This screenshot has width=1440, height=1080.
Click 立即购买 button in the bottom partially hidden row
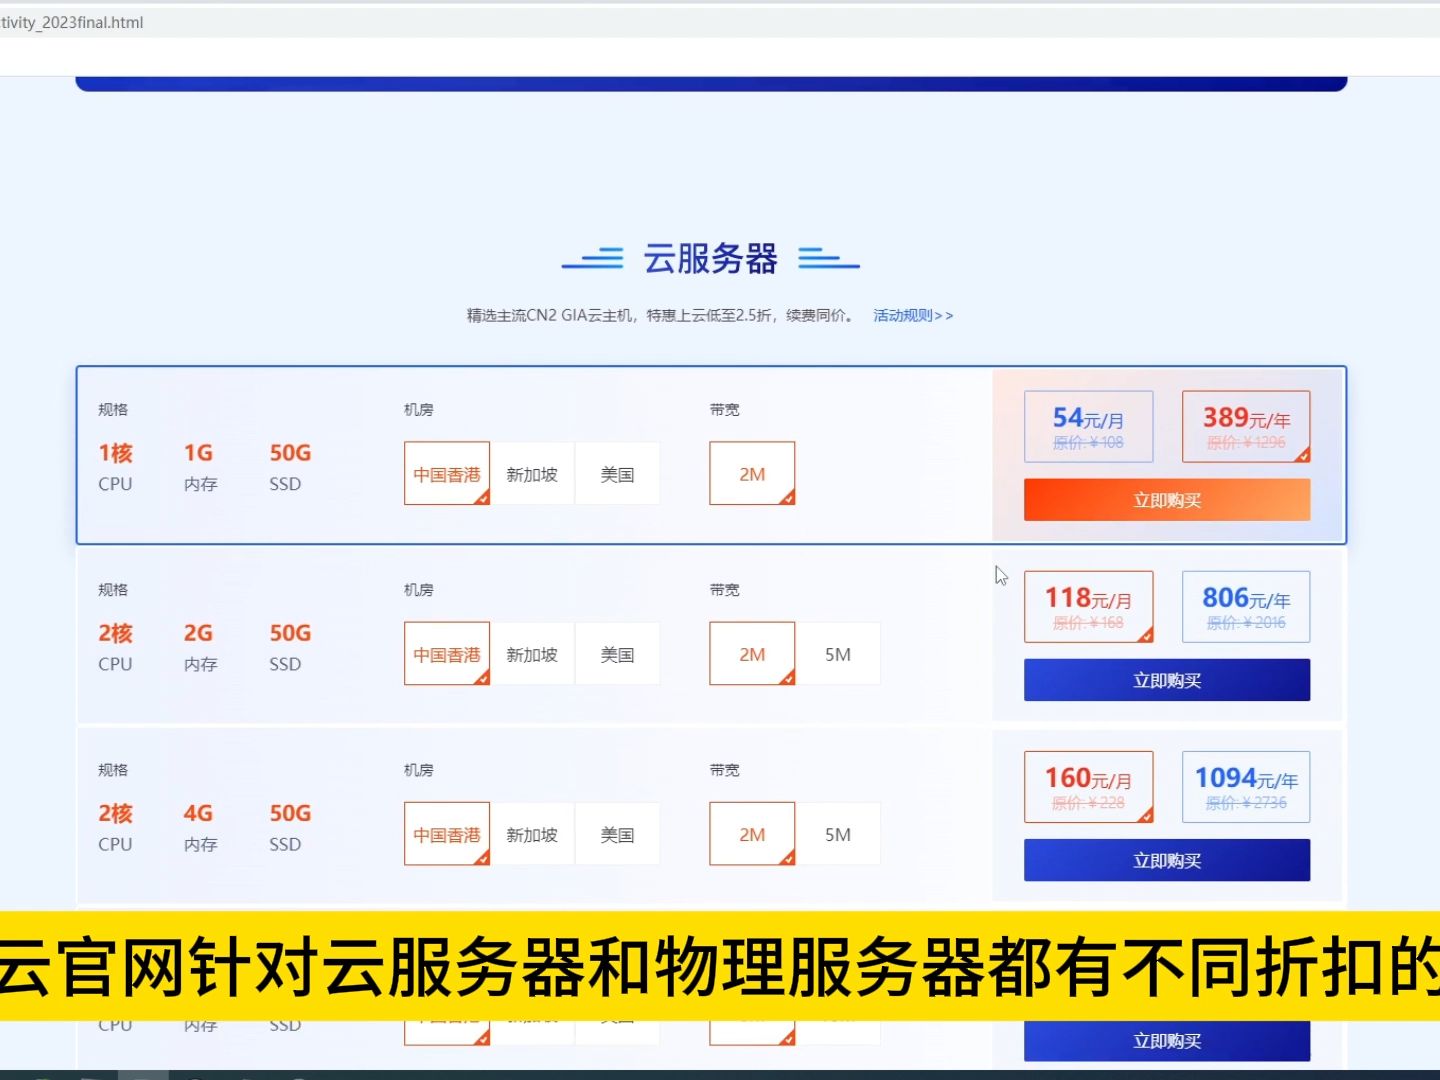click(1167, 1041)
